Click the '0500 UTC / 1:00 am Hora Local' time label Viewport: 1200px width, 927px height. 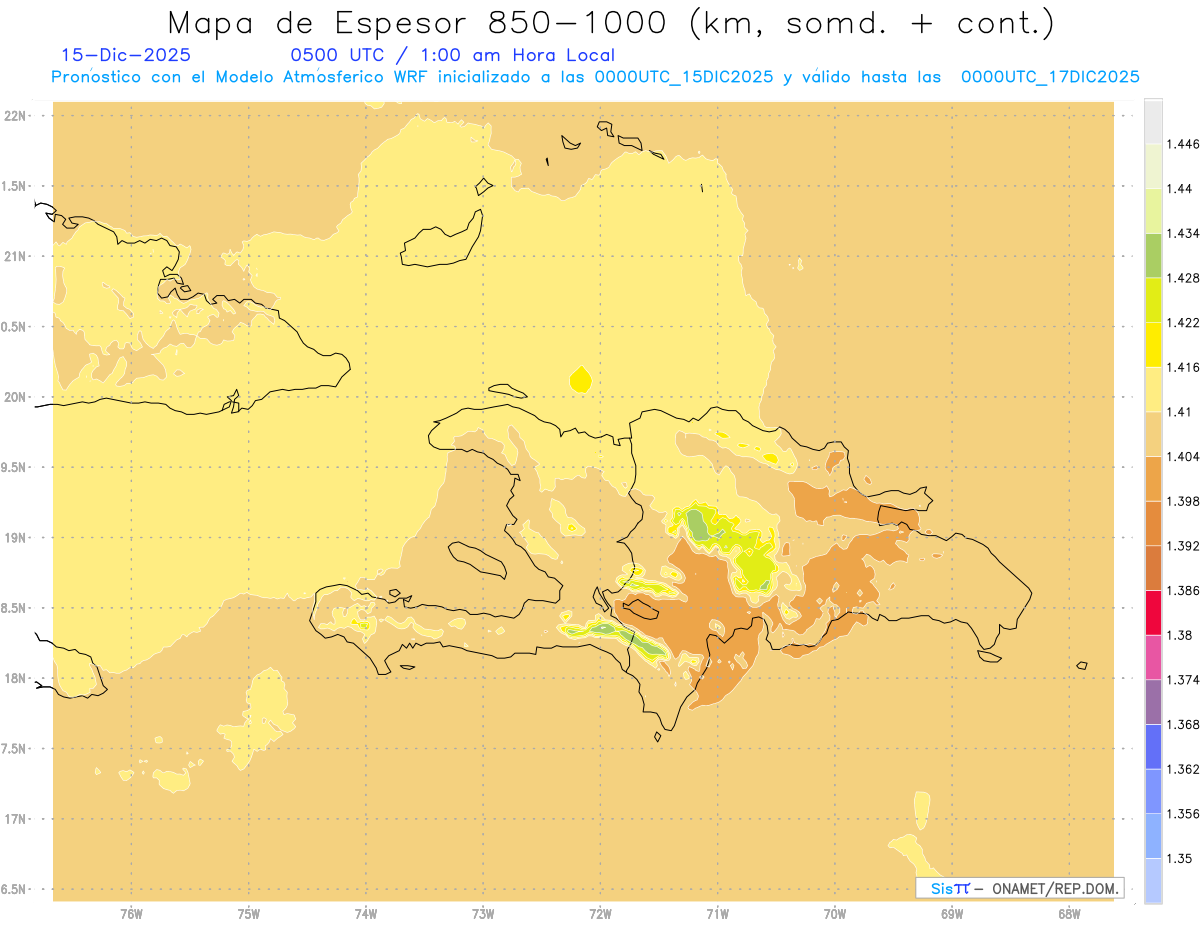453,56
